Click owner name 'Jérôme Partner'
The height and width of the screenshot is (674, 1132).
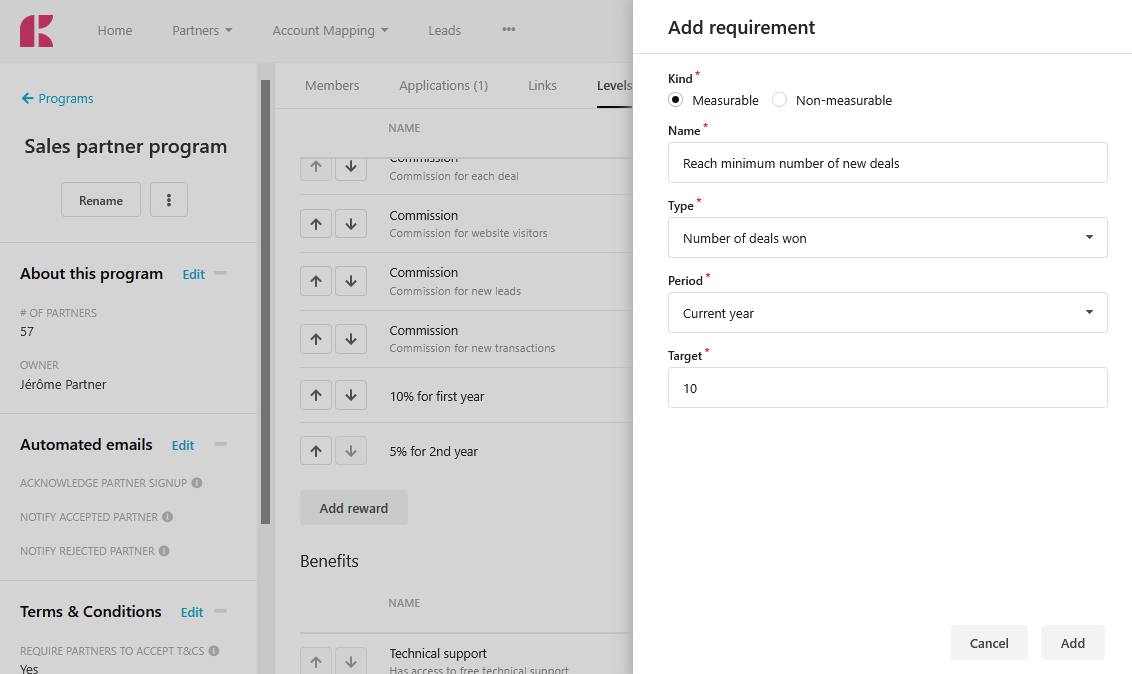[x=63, y=384]
